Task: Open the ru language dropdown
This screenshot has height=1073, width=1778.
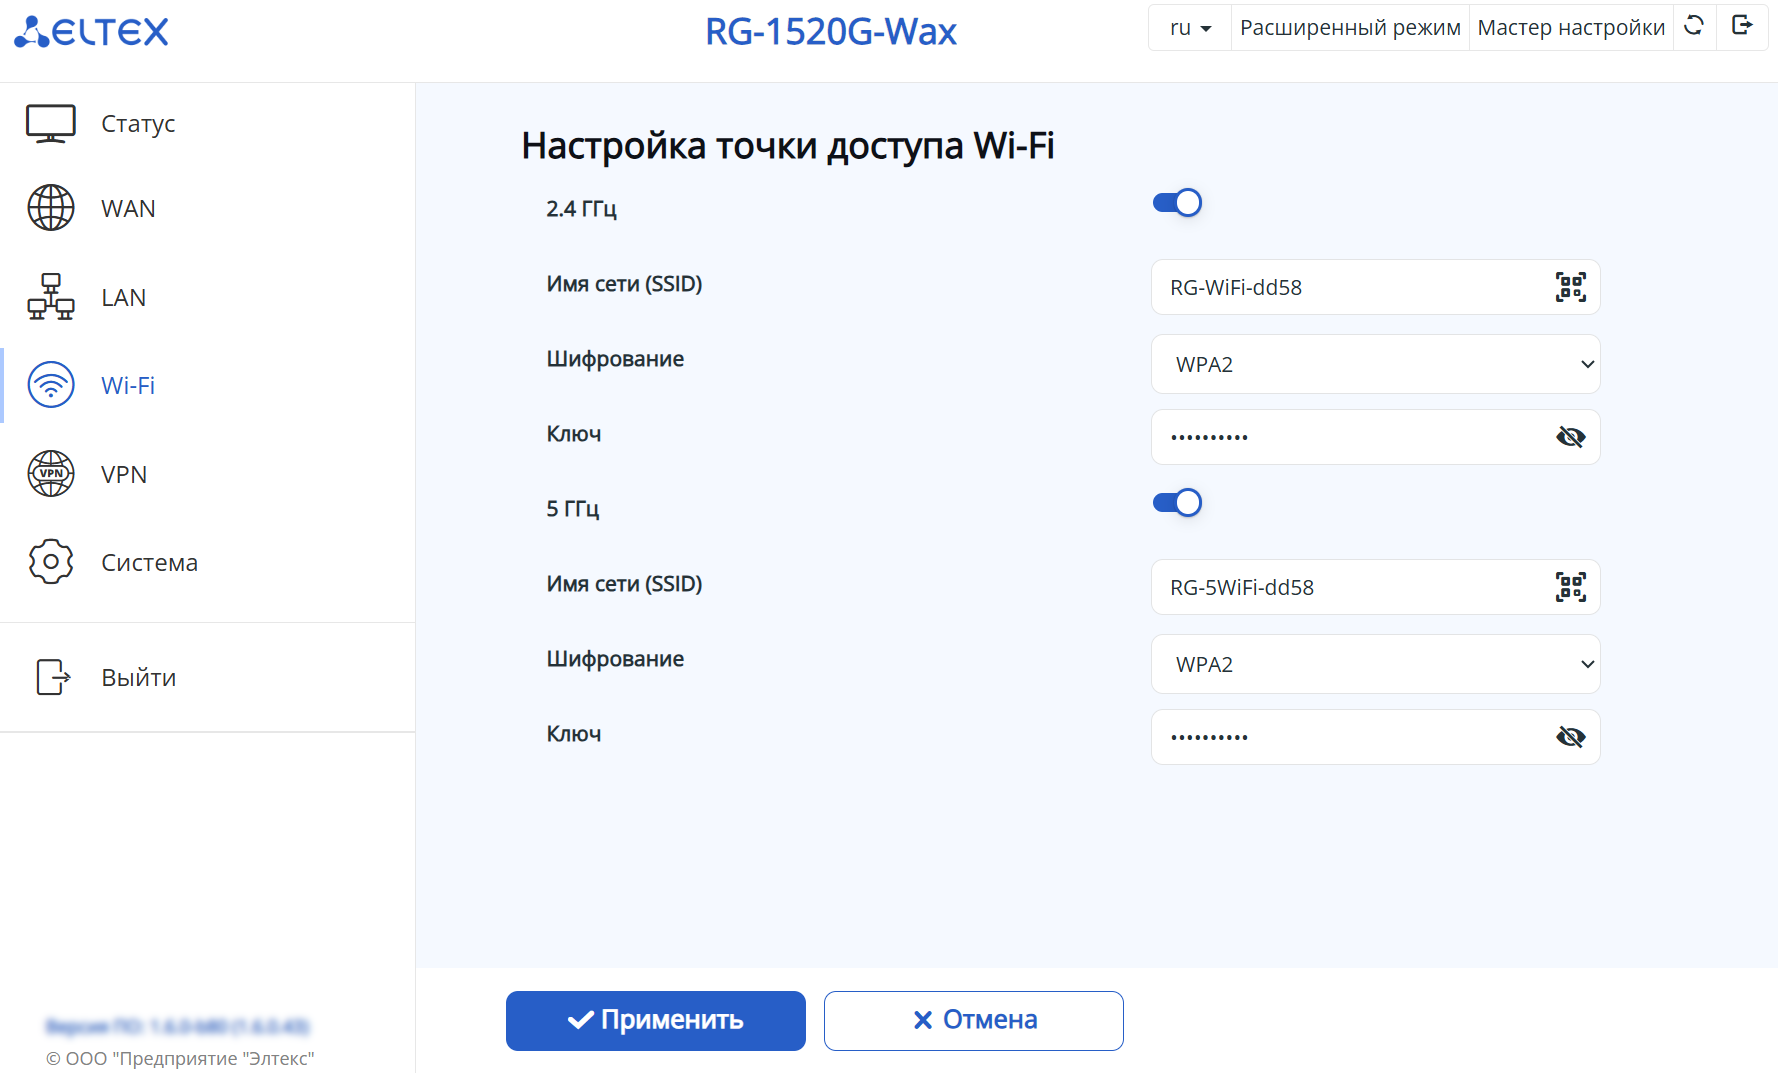Action: 1190,28
